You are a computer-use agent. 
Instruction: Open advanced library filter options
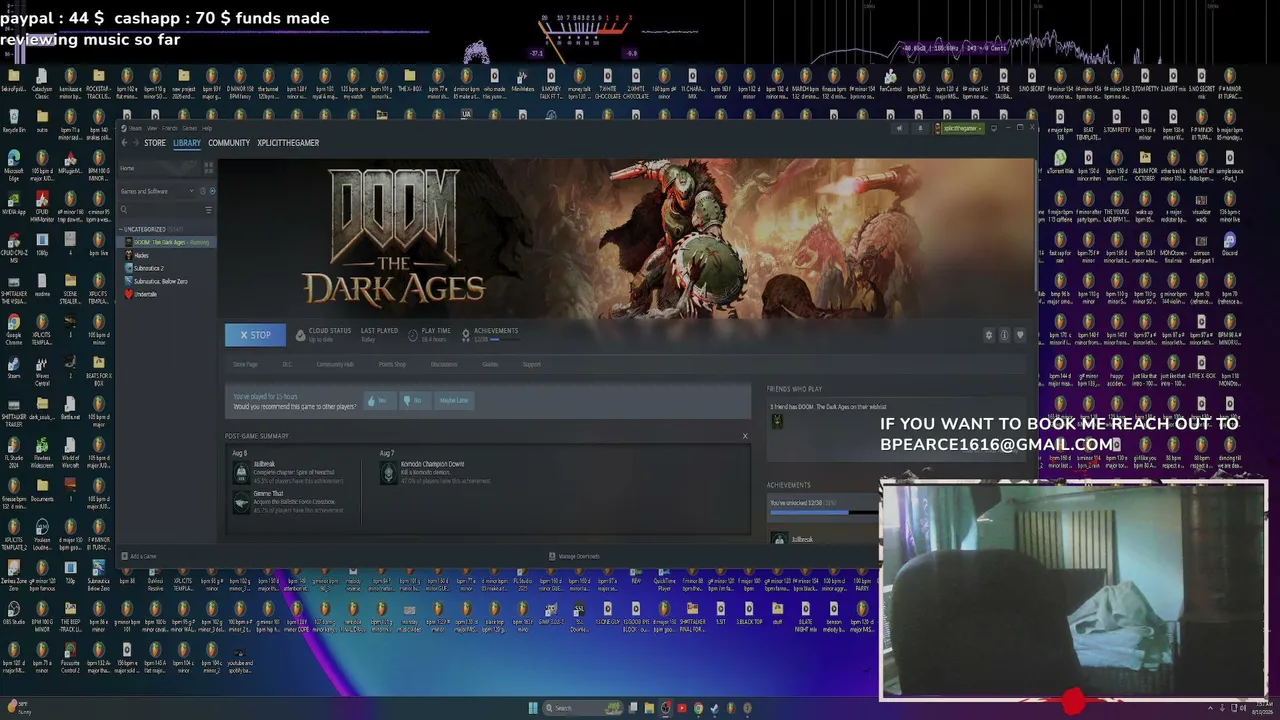pyautogui.click(x=209, y=210)
